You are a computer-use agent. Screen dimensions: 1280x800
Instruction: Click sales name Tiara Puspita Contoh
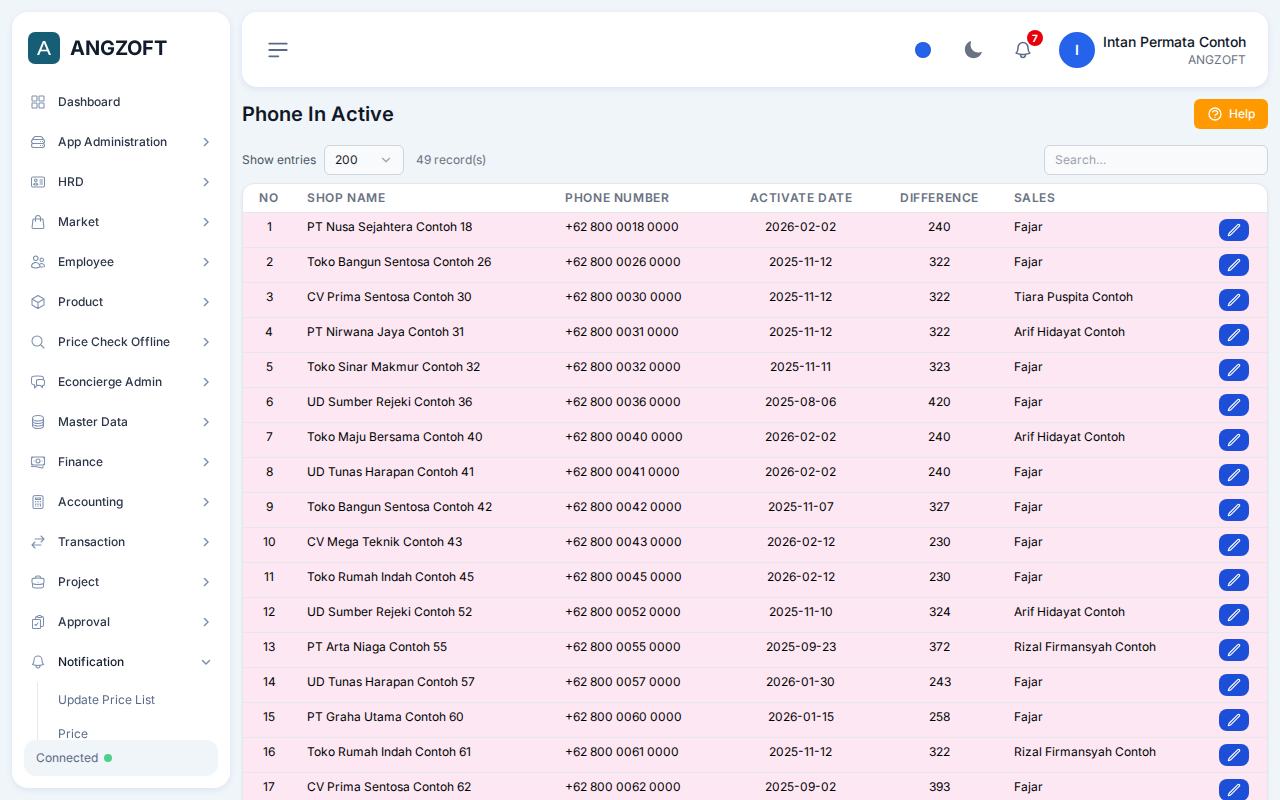tap(1073, 297)
